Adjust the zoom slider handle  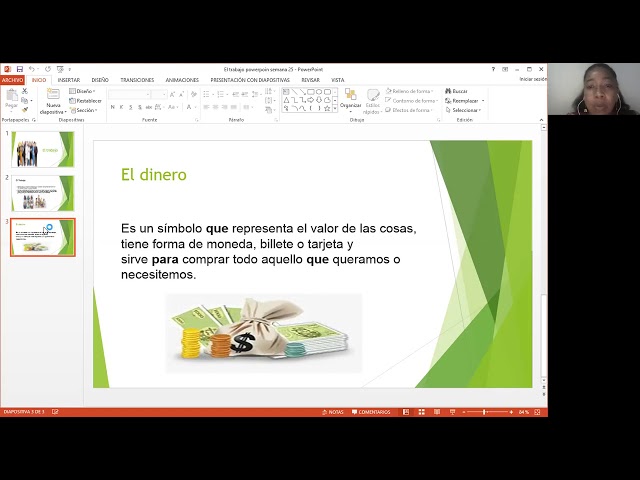484,412
